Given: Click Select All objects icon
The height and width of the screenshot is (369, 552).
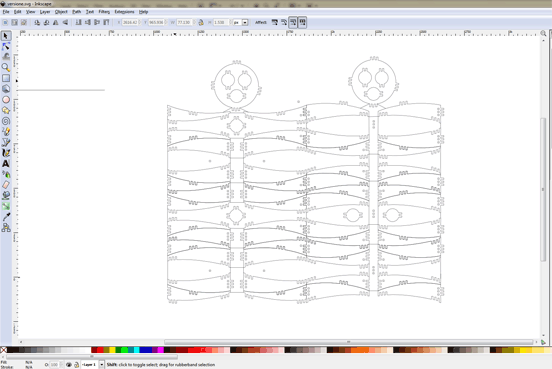Looking at the screenshot, I should pos(5,23).
